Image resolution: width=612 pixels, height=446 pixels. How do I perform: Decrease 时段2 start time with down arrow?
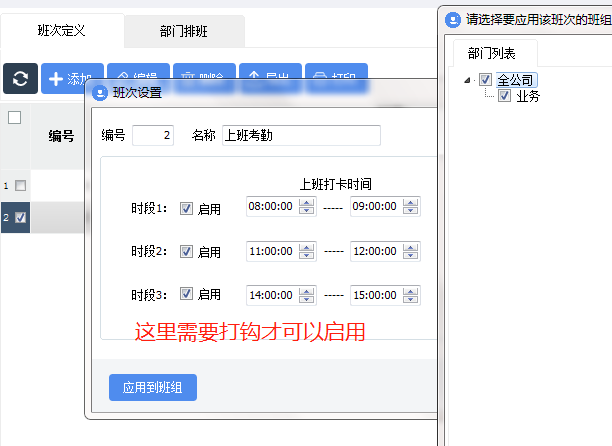click(306, 255)
